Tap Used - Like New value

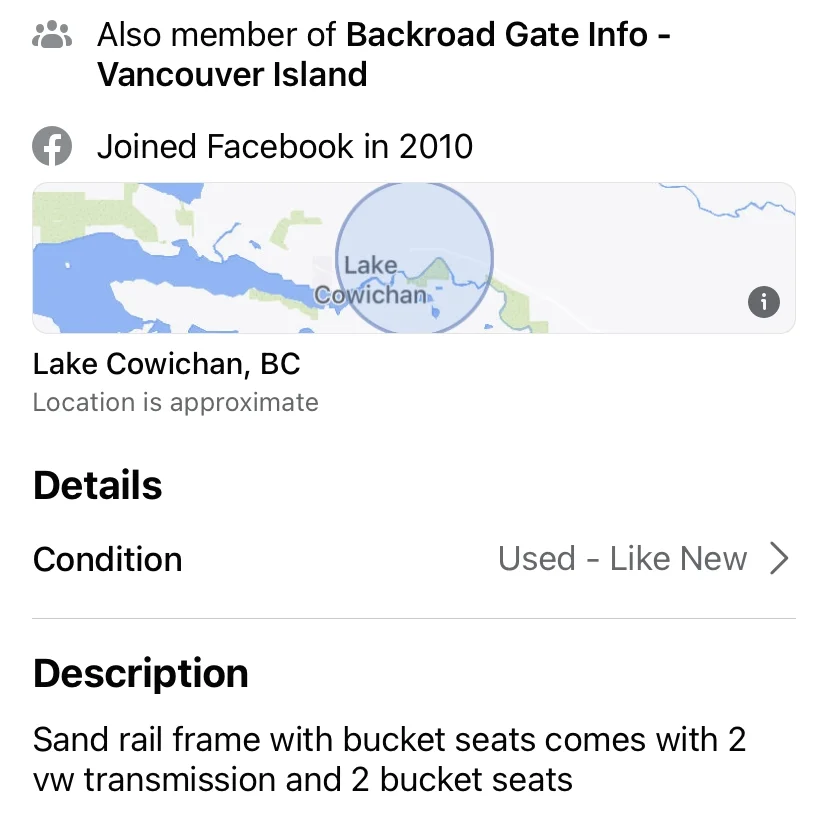tap(622, 558)
